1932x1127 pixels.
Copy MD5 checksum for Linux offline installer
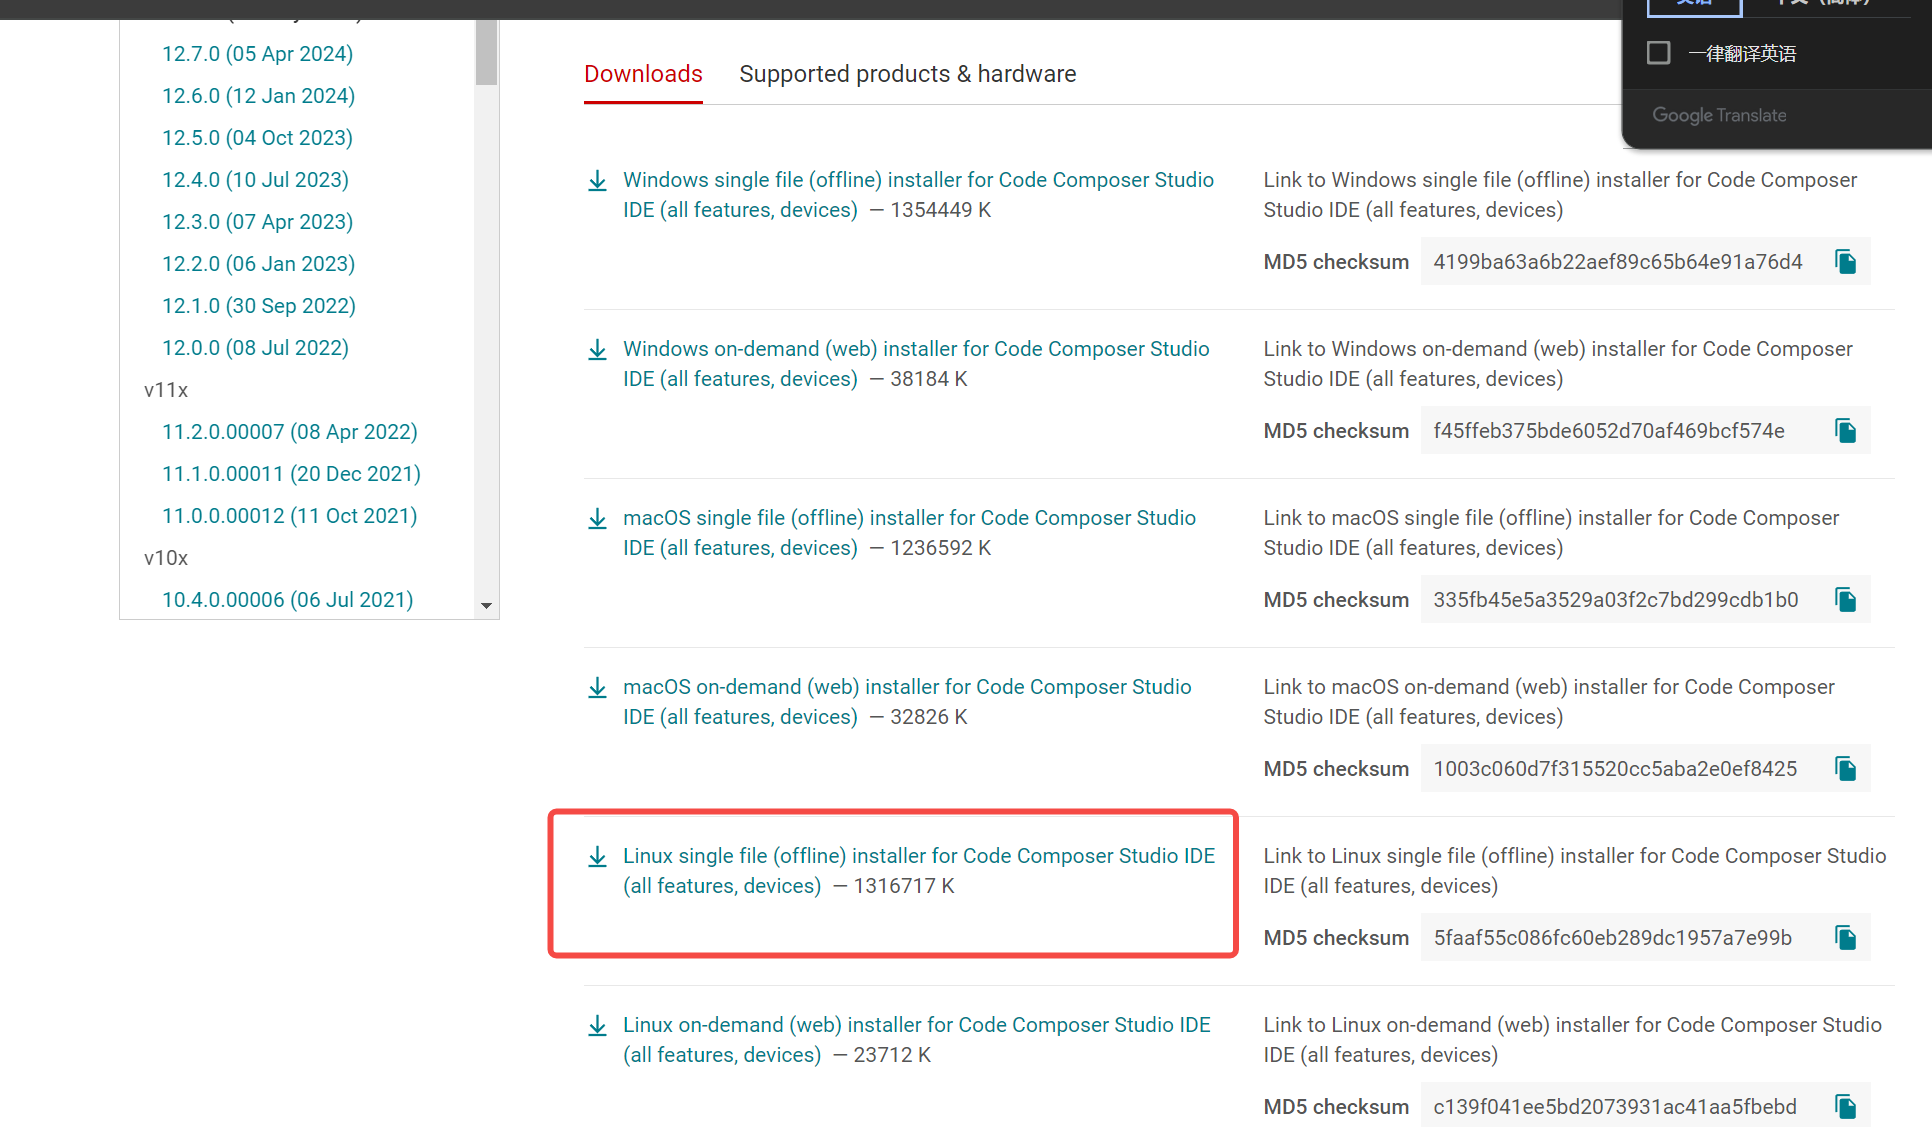tap(1845, 938)
